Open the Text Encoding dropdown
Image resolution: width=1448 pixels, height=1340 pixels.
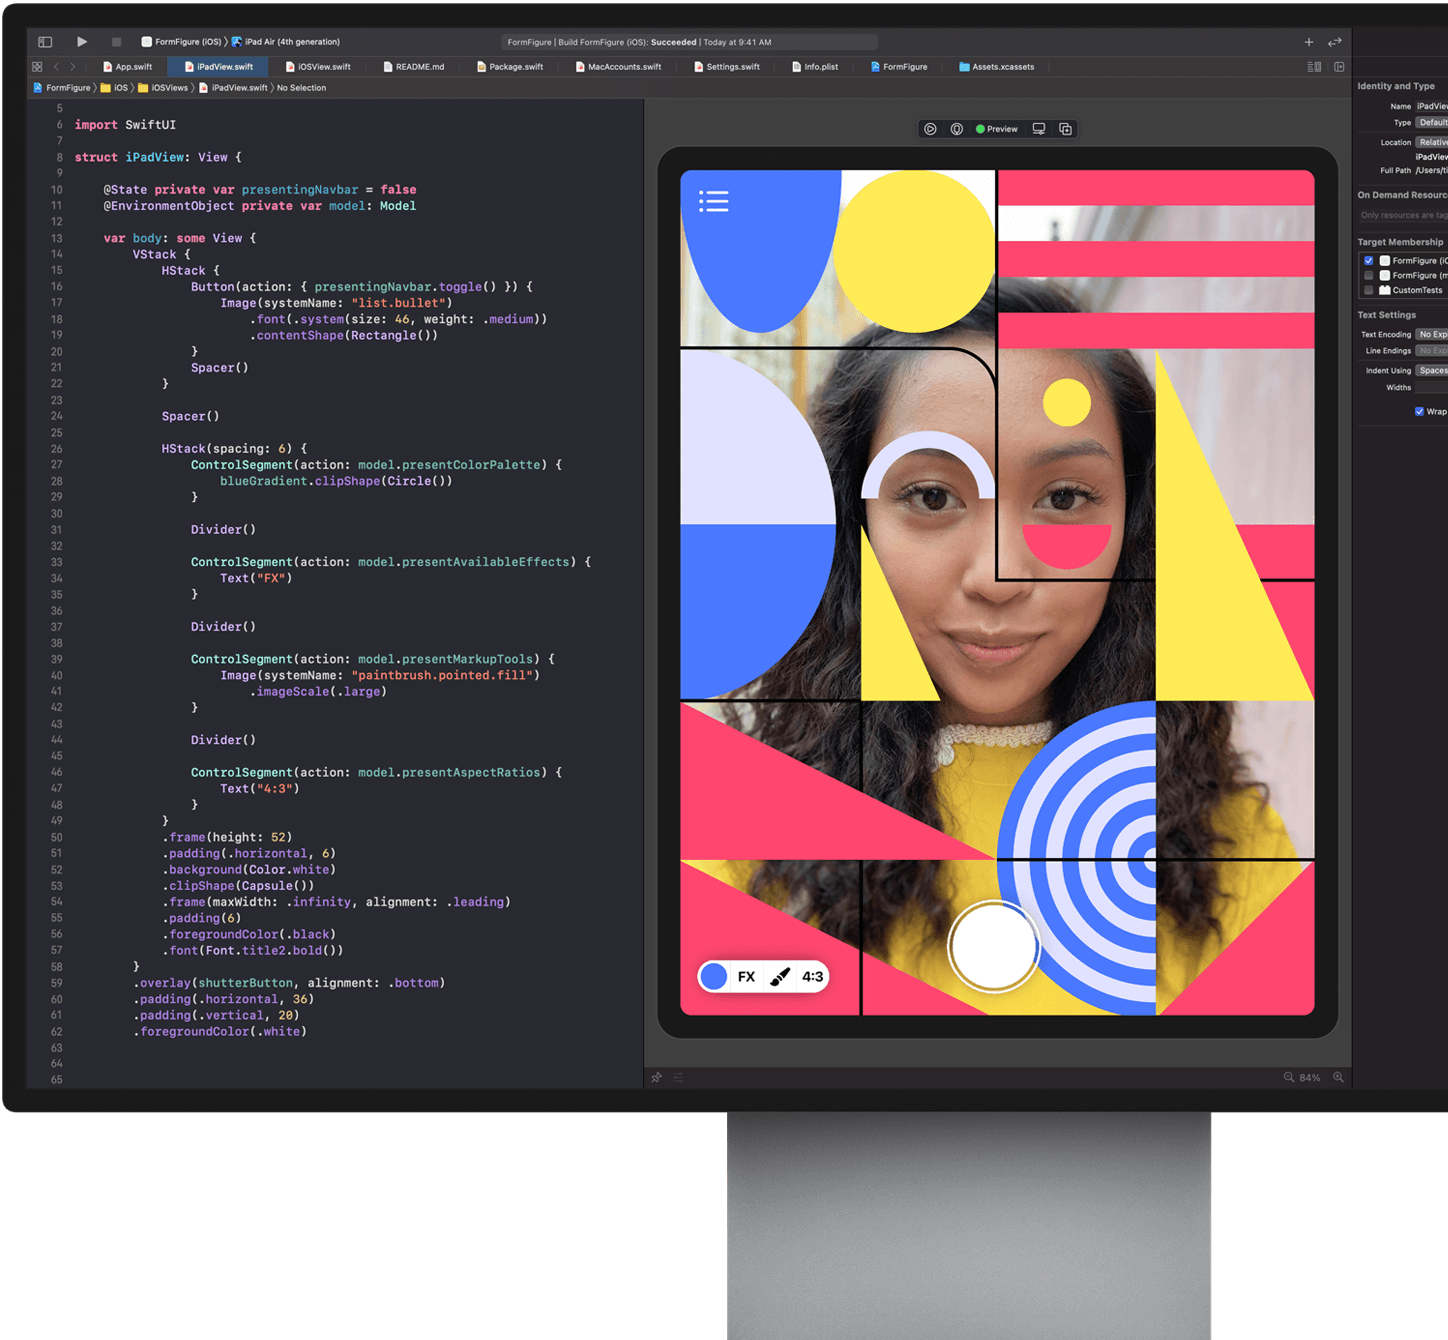1432,334
